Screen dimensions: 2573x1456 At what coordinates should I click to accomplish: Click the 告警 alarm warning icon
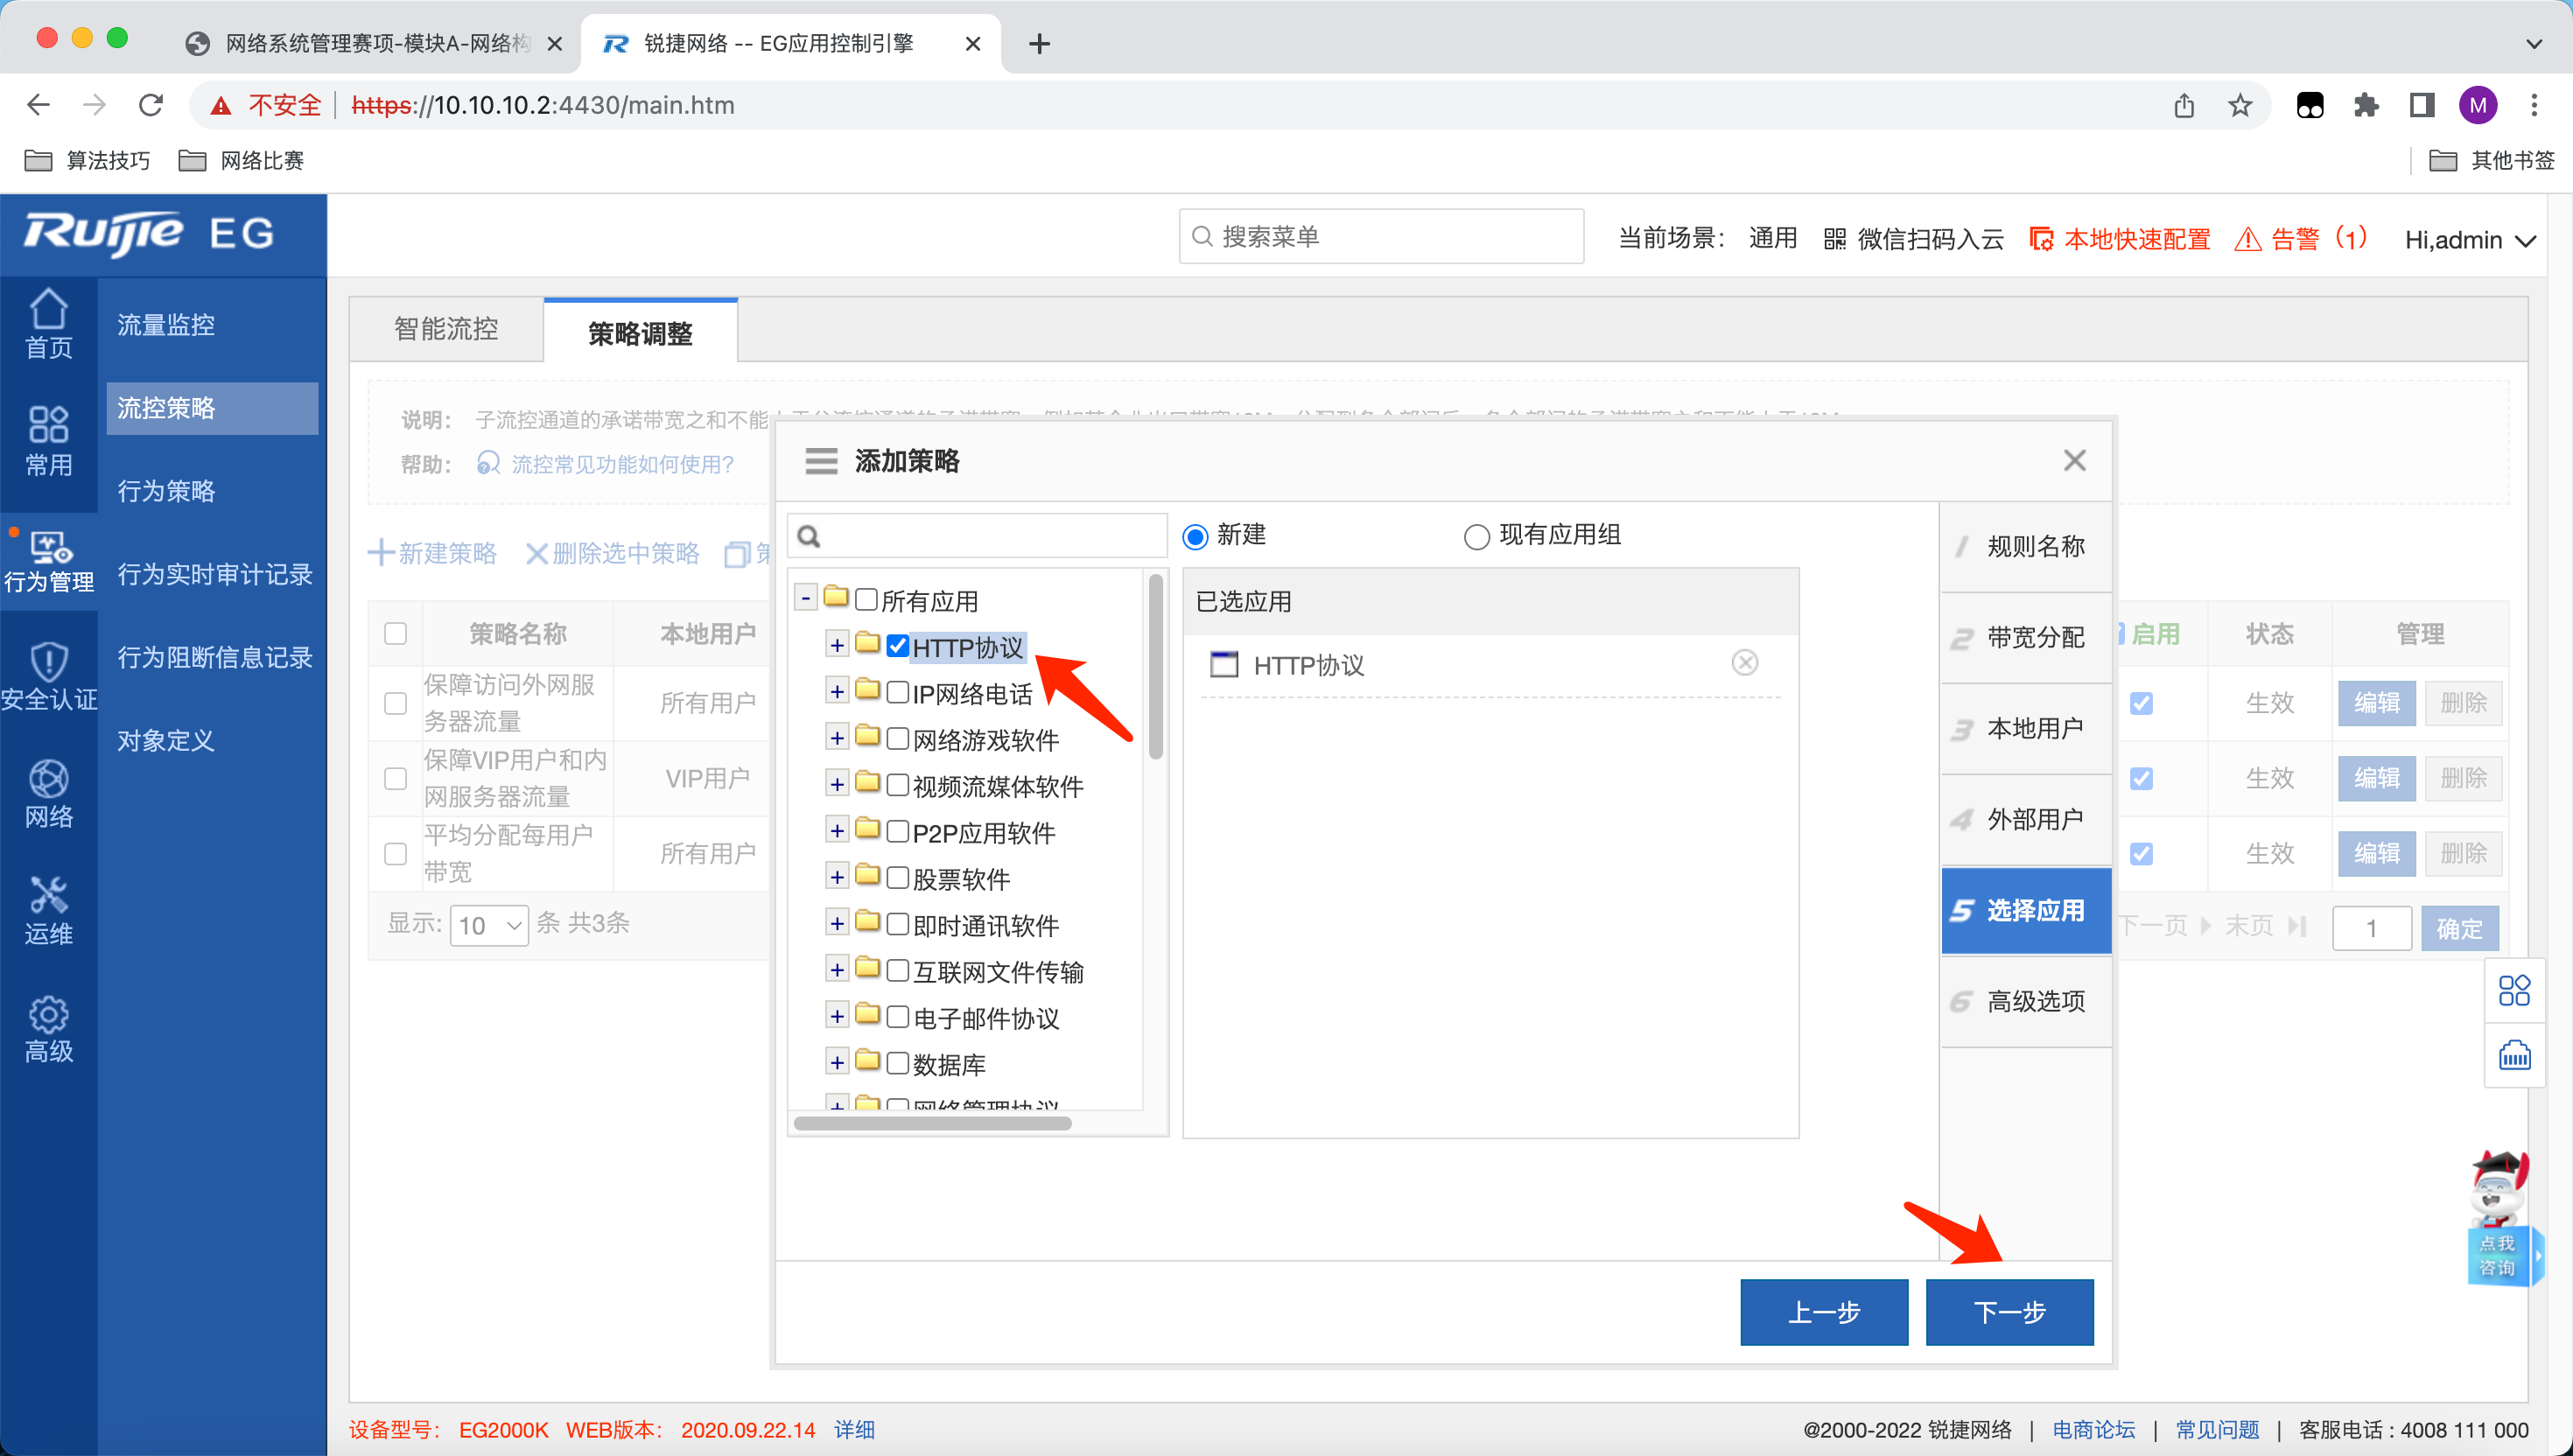pyautogui.click(x=2247, y=240)
